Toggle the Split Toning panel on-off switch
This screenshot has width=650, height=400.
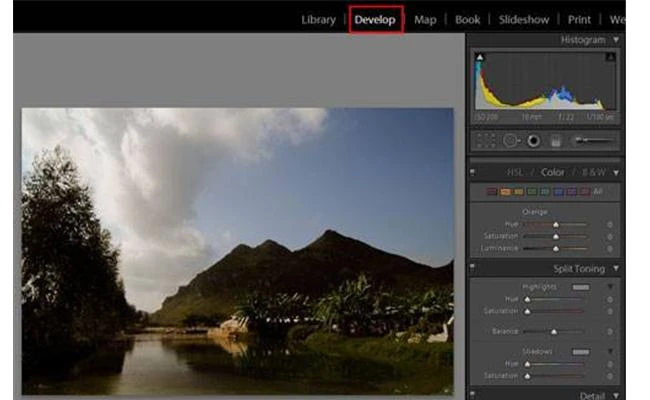coord(472,268)
